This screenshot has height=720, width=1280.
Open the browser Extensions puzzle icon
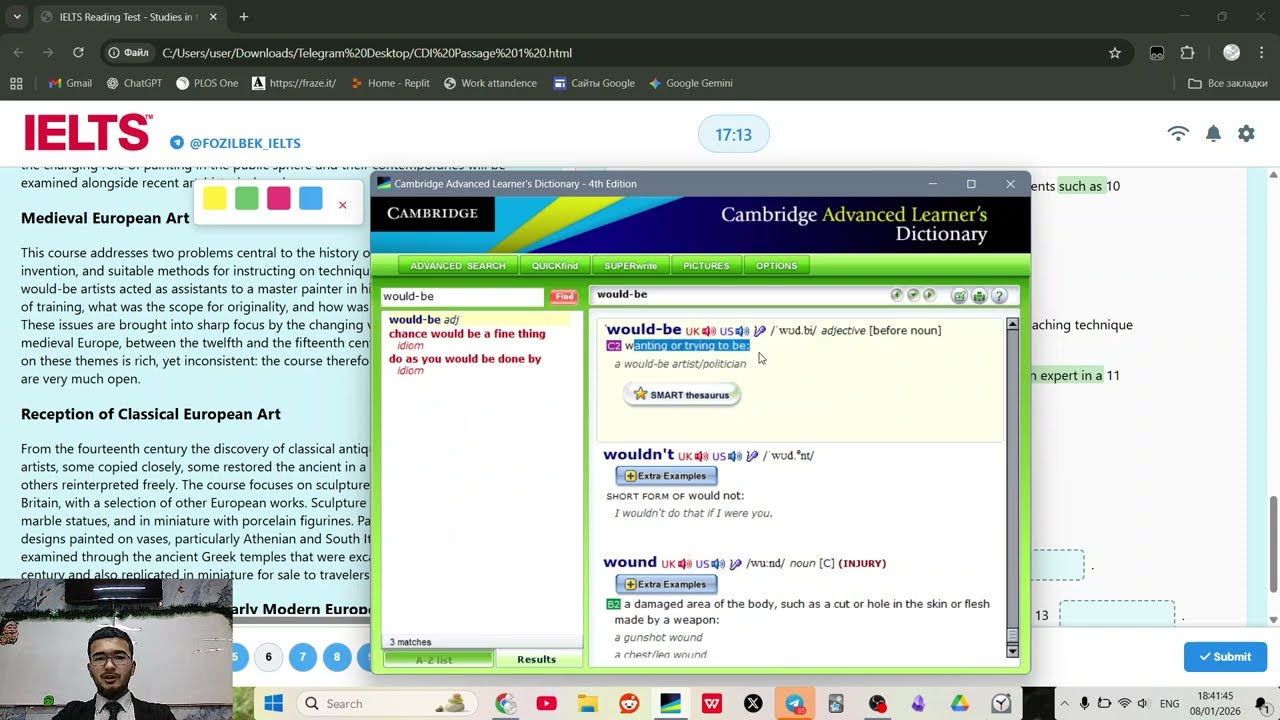(x=1188, y=53)
